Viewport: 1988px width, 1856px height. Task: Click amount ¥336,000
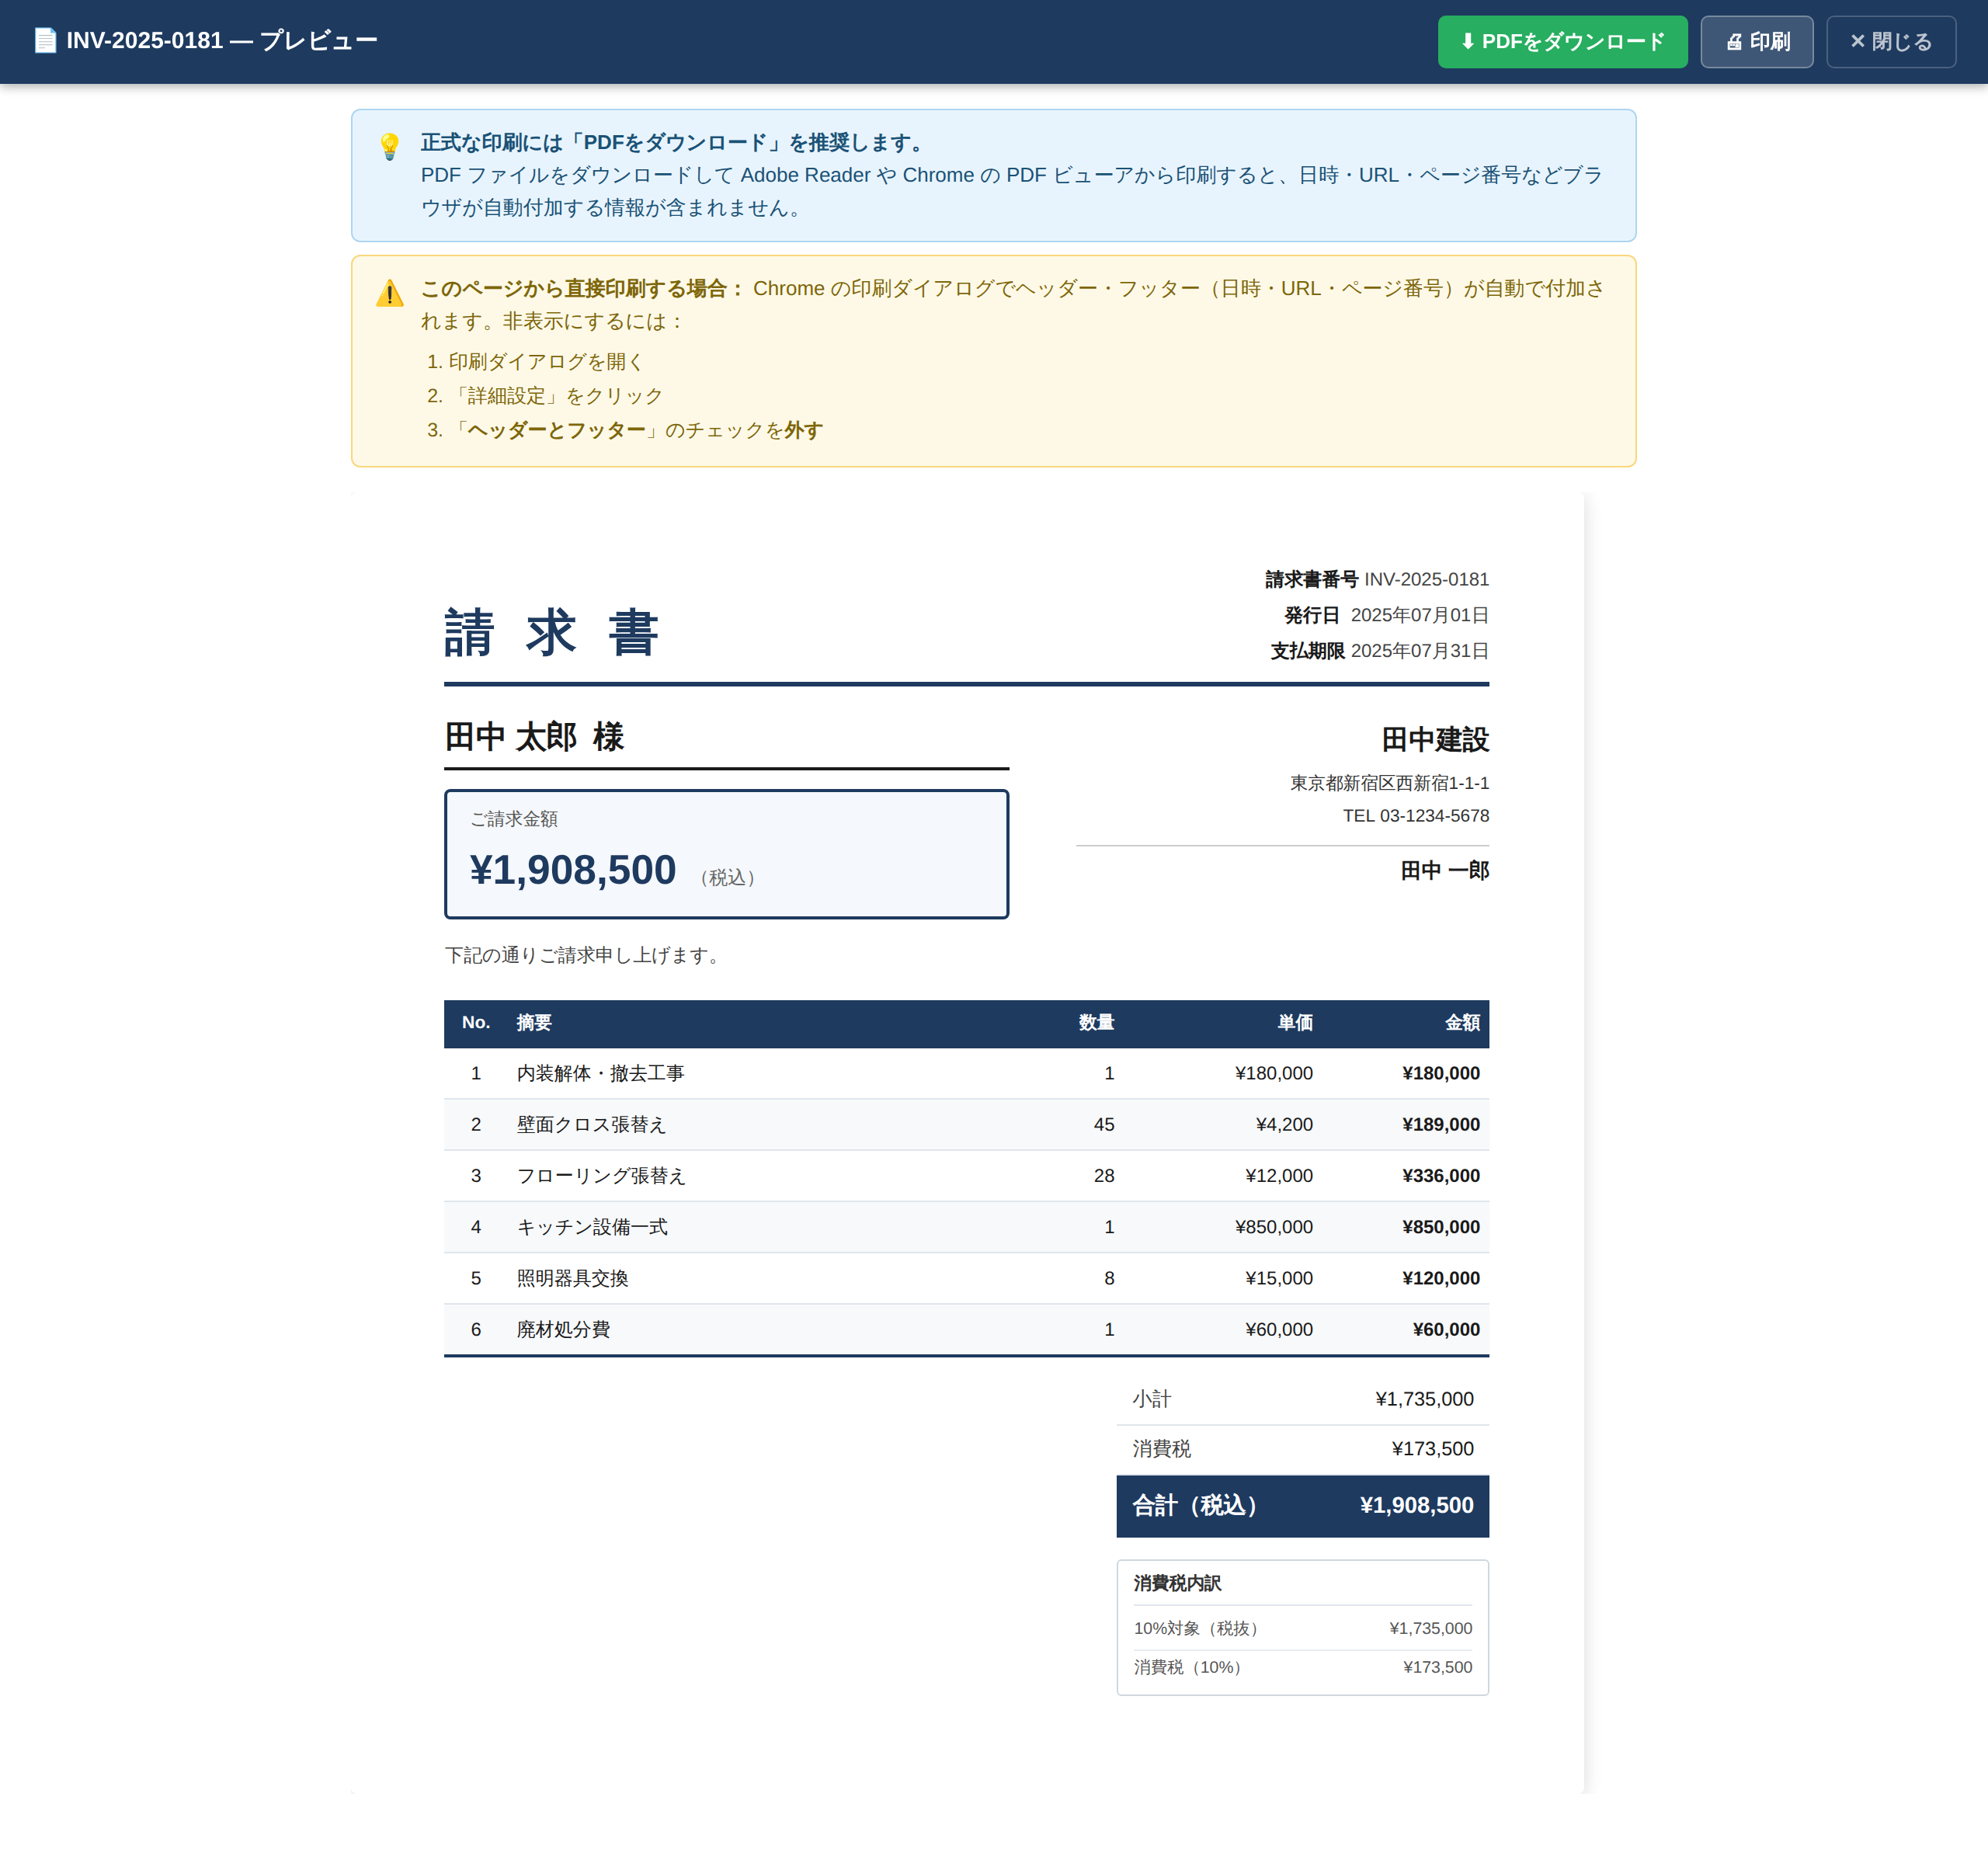(1441, 1176)
